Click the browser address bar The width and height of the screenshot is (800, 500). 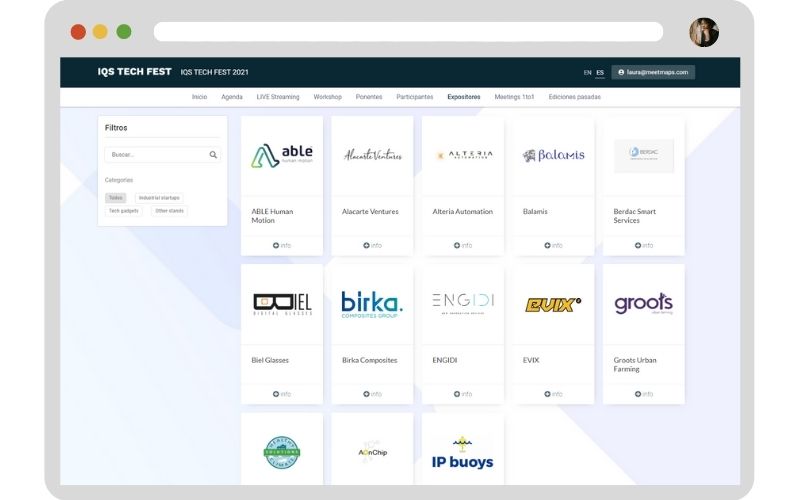click(408, 32)
